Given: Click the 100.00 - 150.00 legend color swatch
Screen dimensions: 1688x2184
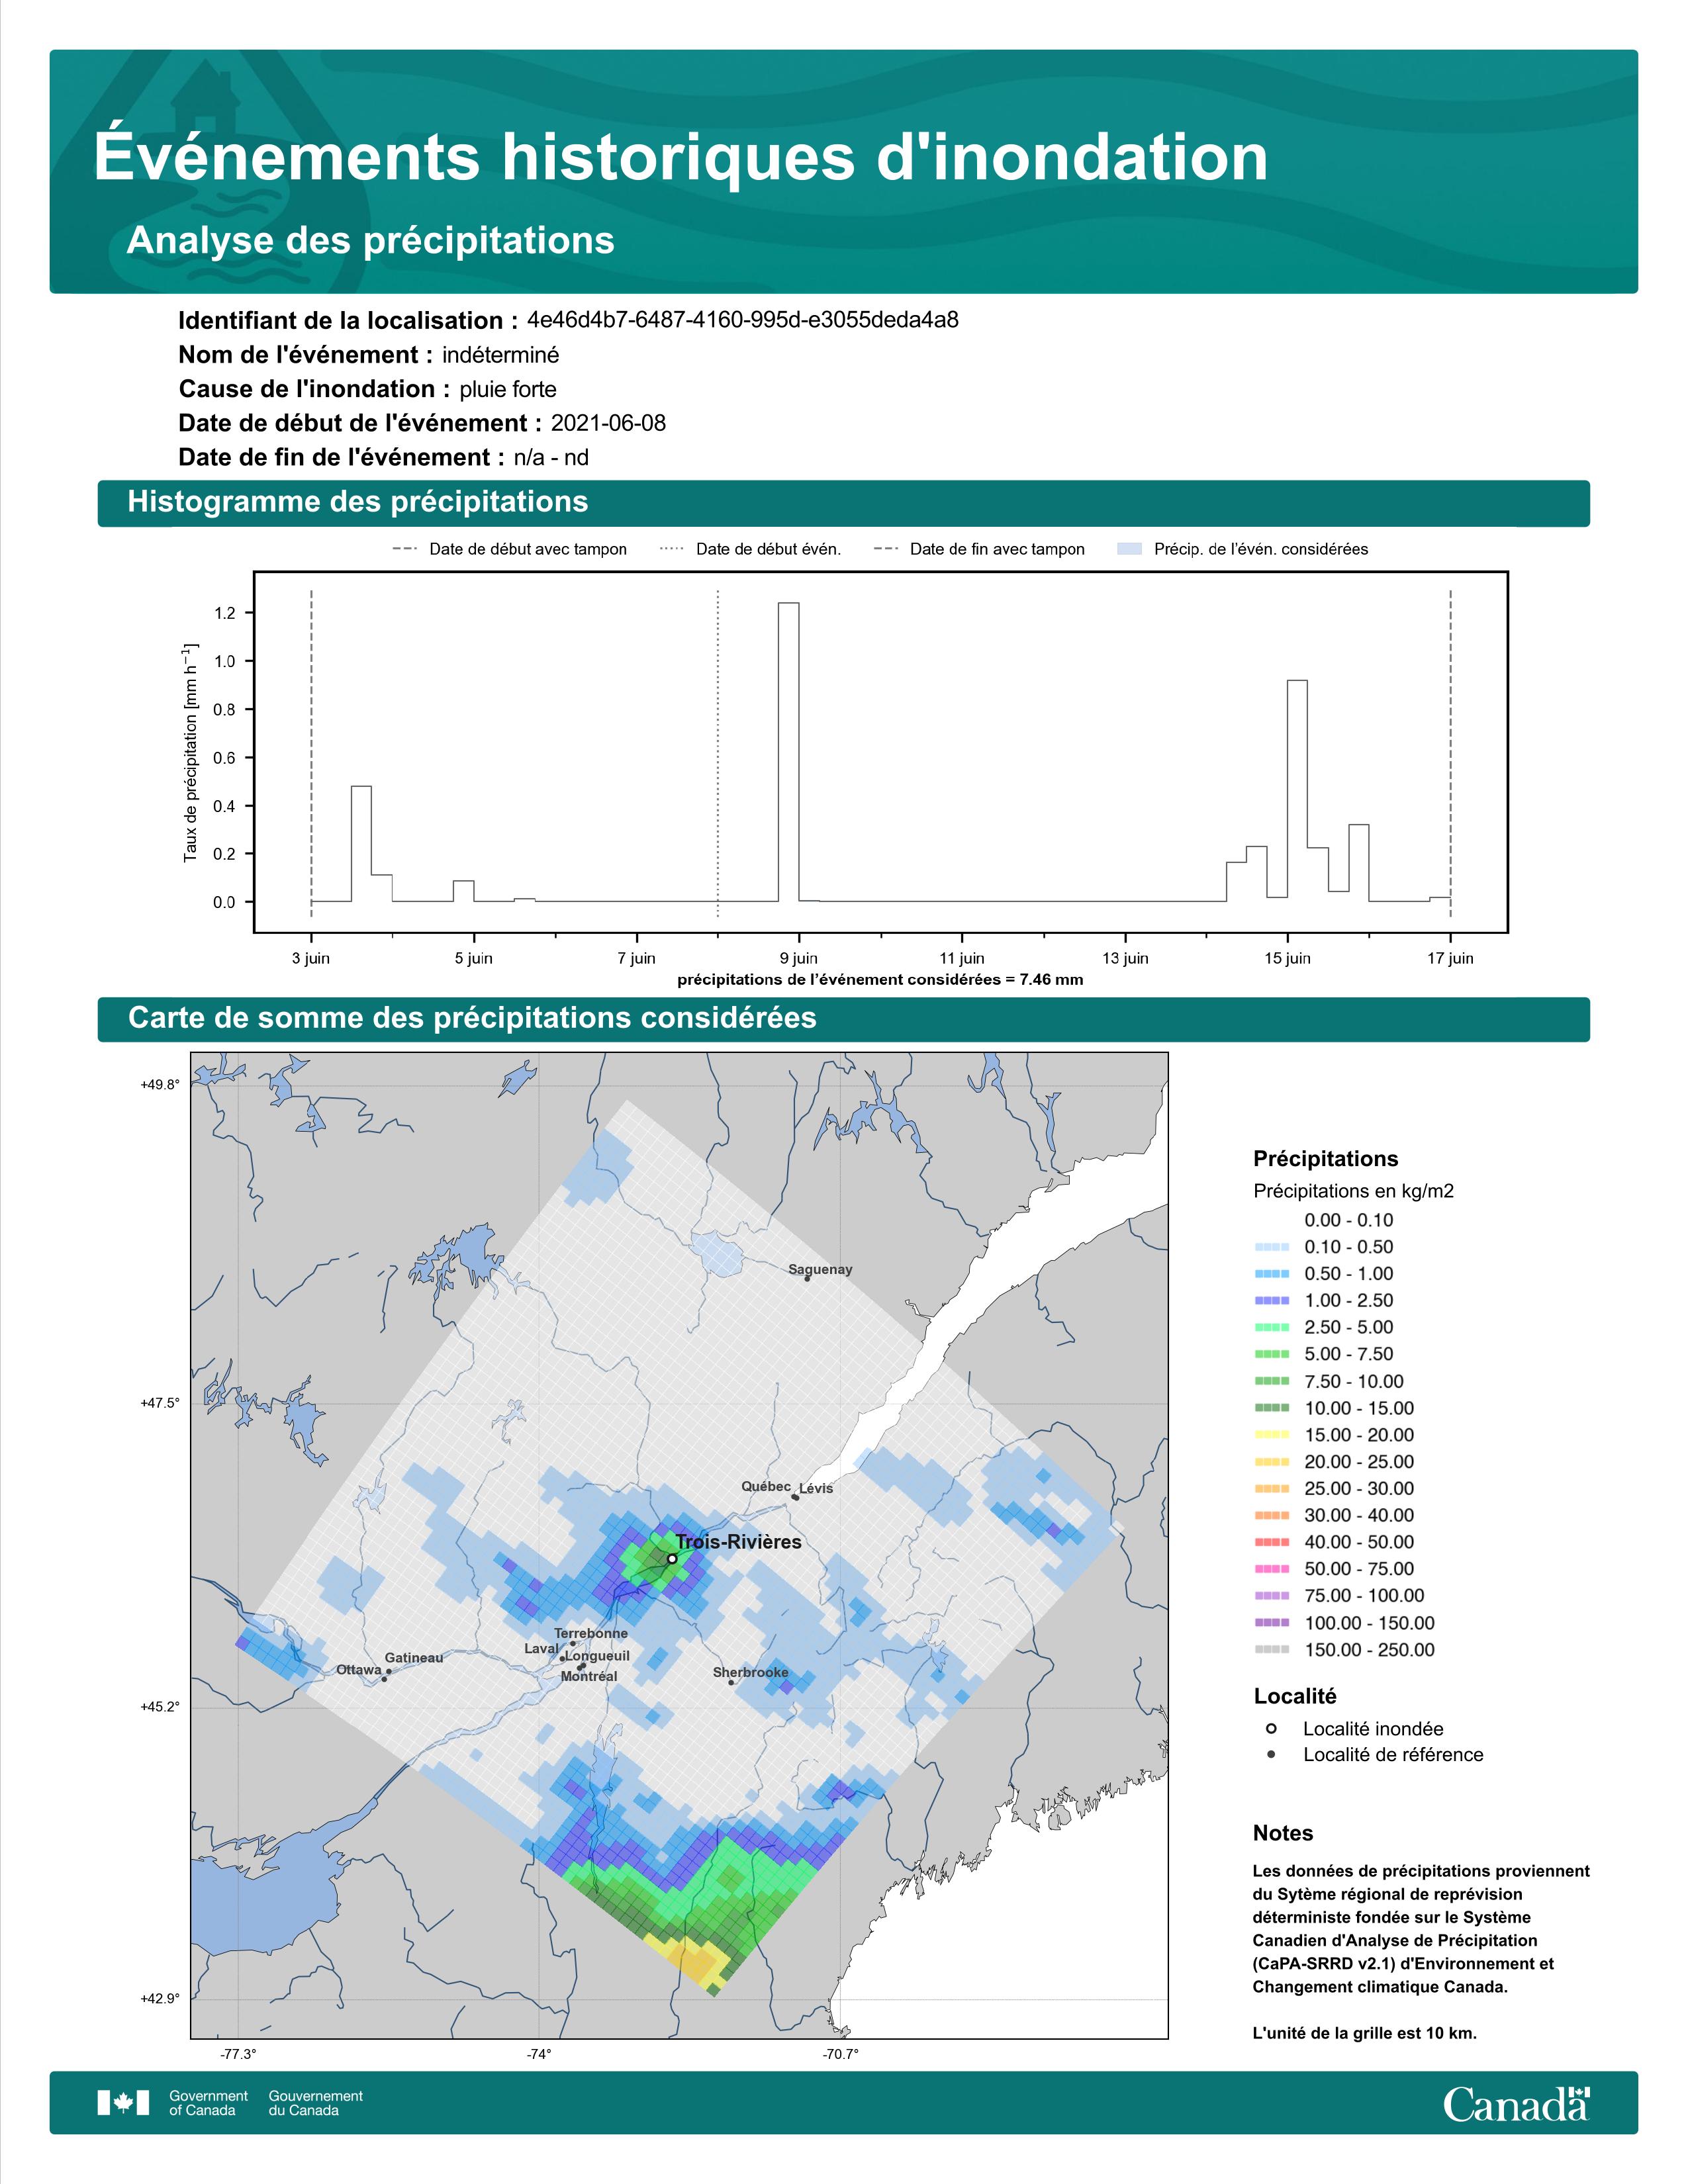Looking at the screenshot, I should point(1272,1623).
